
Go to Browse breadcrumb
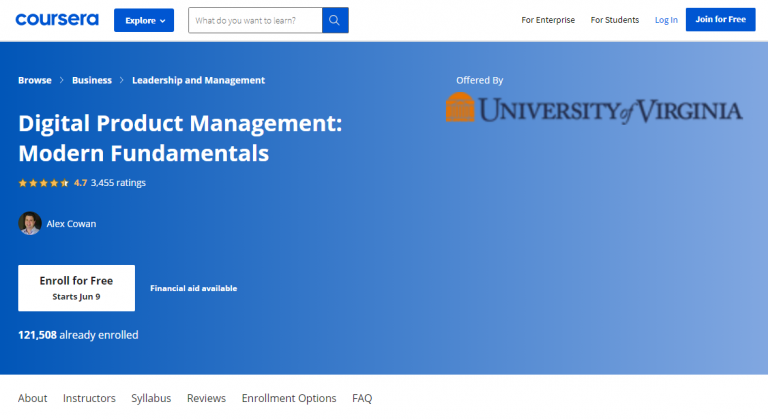click(35, 80)
